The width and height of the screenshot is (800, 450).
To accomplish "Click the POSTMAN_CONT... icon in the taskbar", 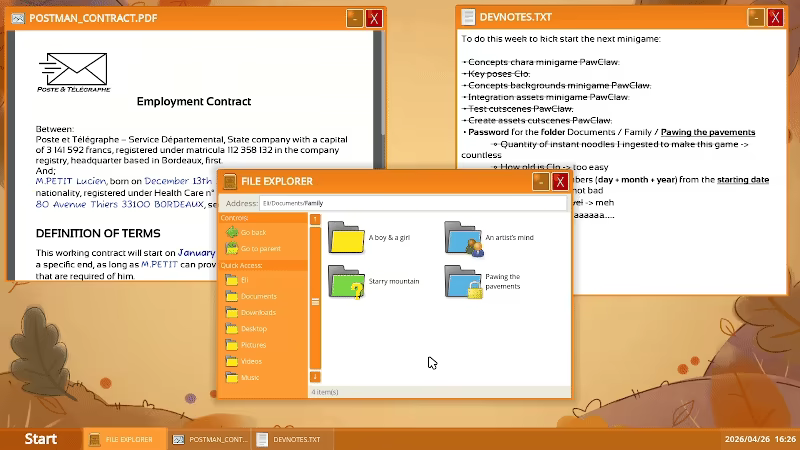I will [x=178, y=439].
